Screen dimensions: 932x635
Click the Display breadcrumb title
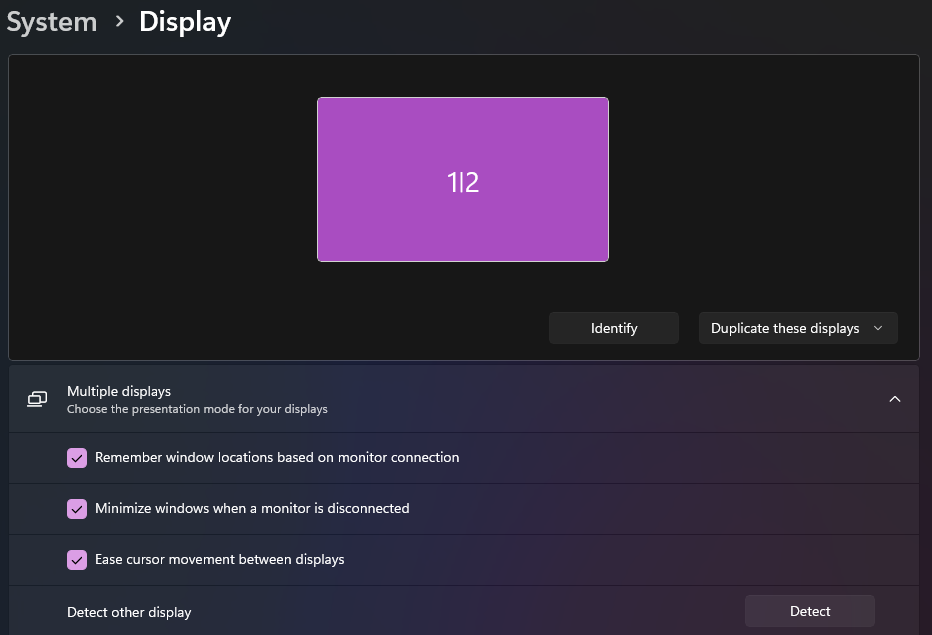[185, 21]
